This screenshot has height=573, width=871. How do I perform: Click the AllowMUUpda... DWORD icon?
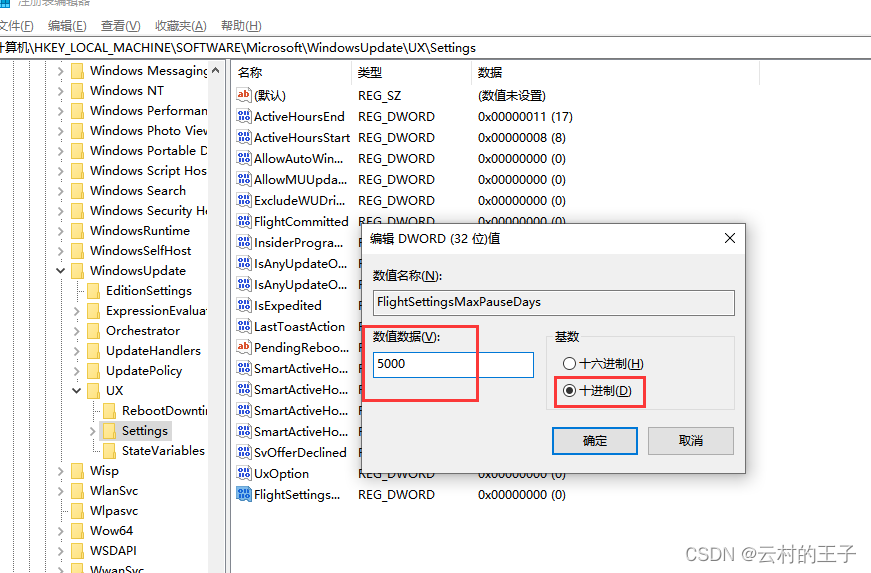pyautogui.click(x=244, y=179)
